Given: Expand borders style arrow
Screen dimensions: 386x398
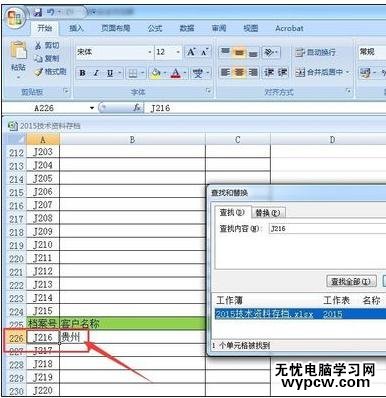Looking at the screenshot, I should [x=143, y=73].
